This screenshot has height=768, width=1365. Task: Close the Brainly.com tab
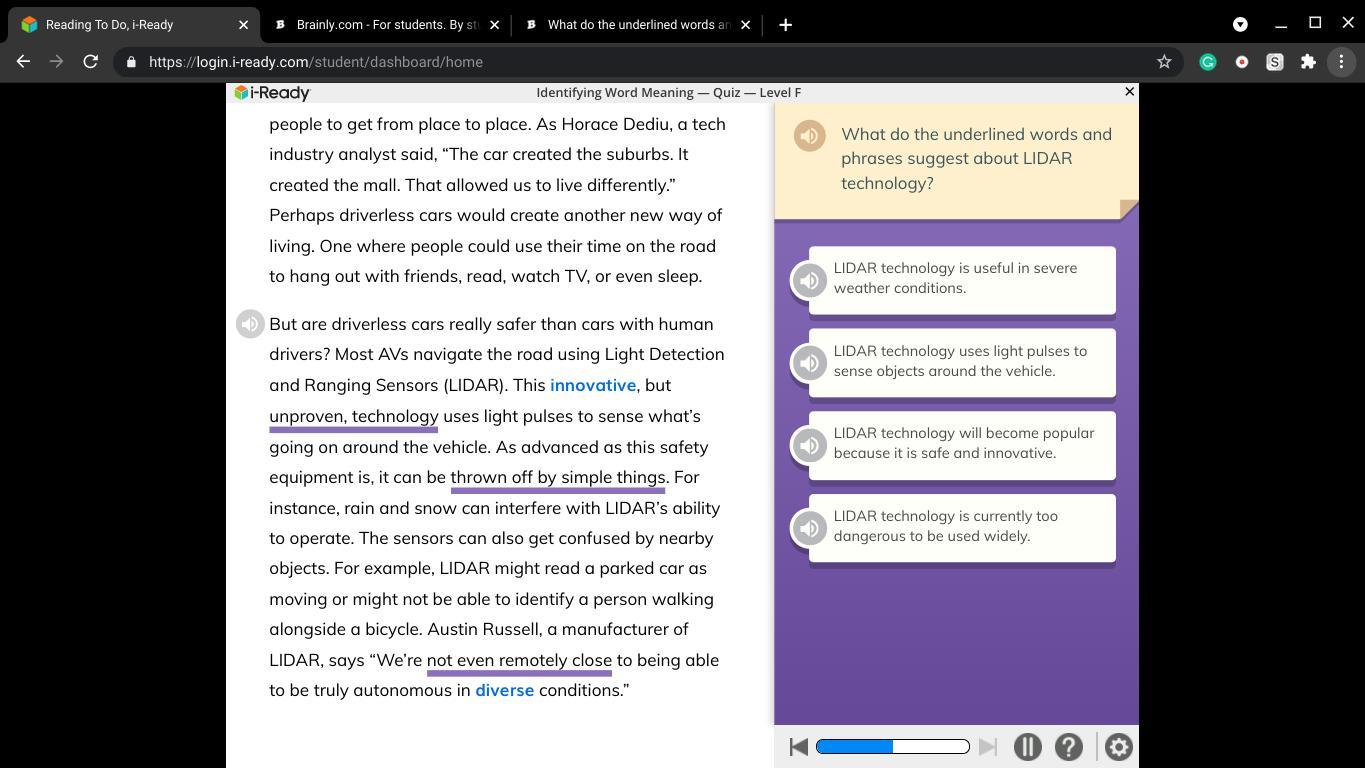click(x=494, y=25)
